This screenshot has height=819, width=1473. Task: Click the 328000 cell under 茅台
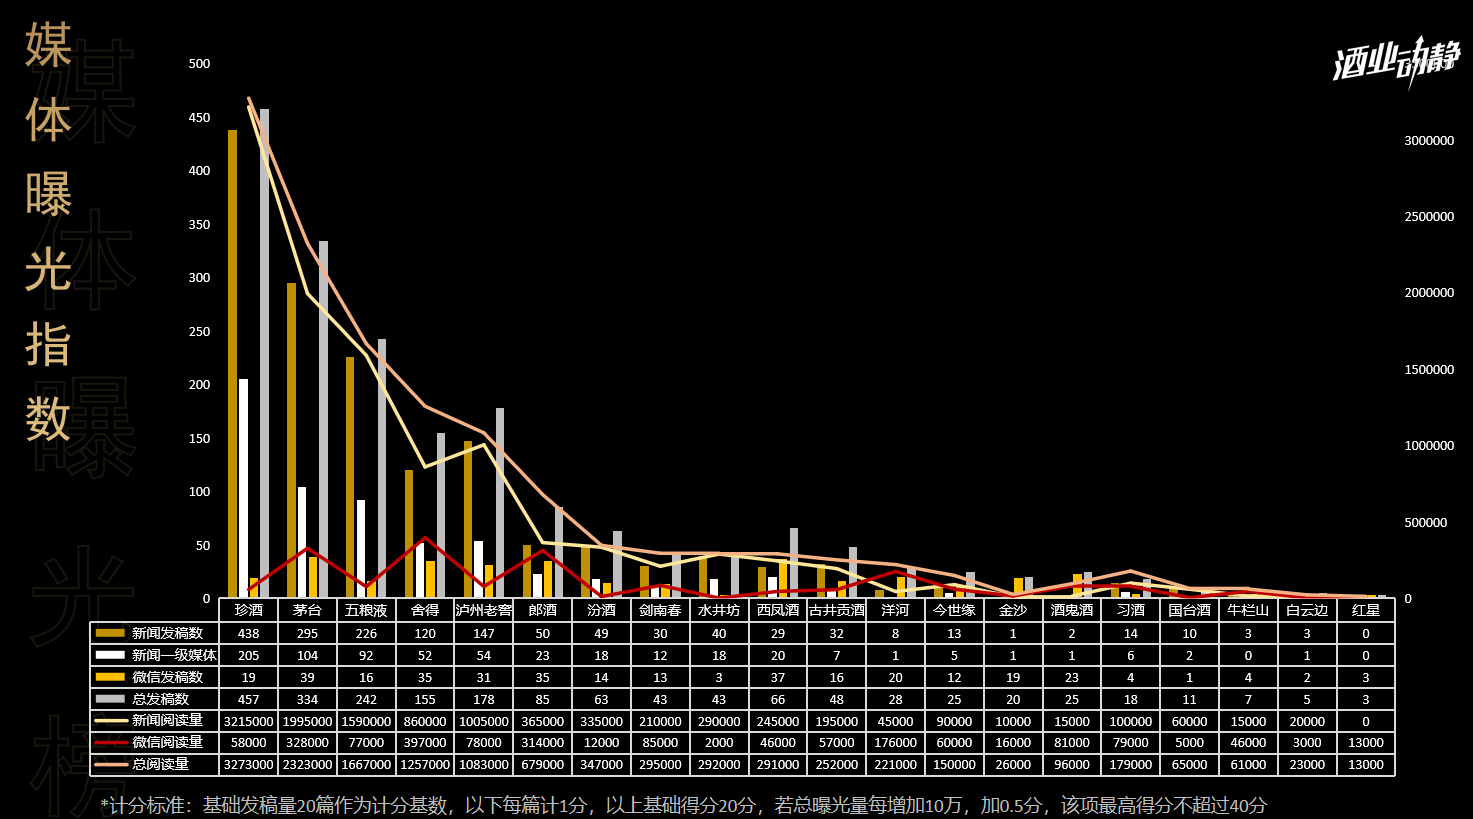[307, 742]
